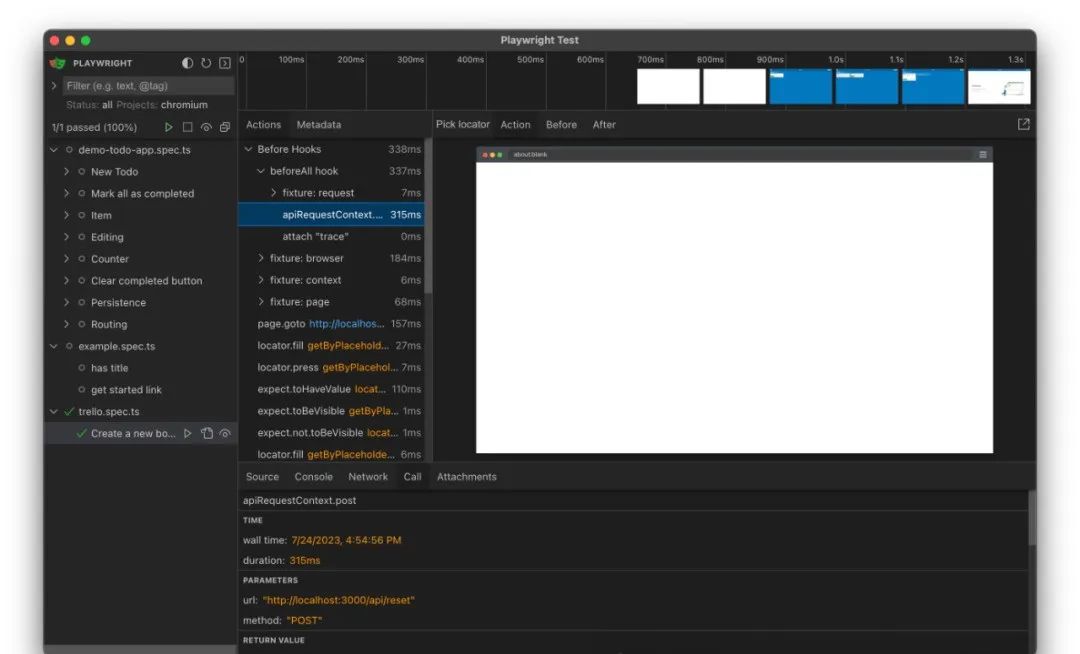Open the After snapshot tab
1080x654 pixels.
point(604,125)
